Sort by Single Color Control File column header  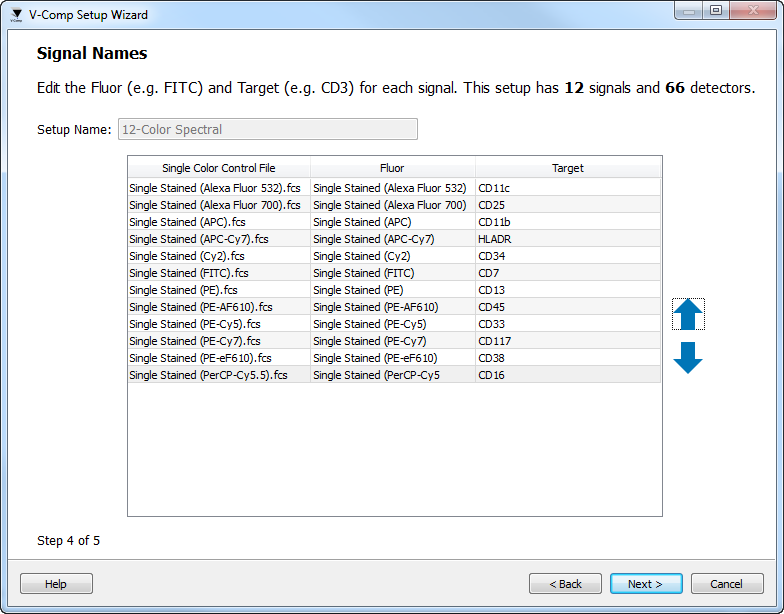[218, 168]
